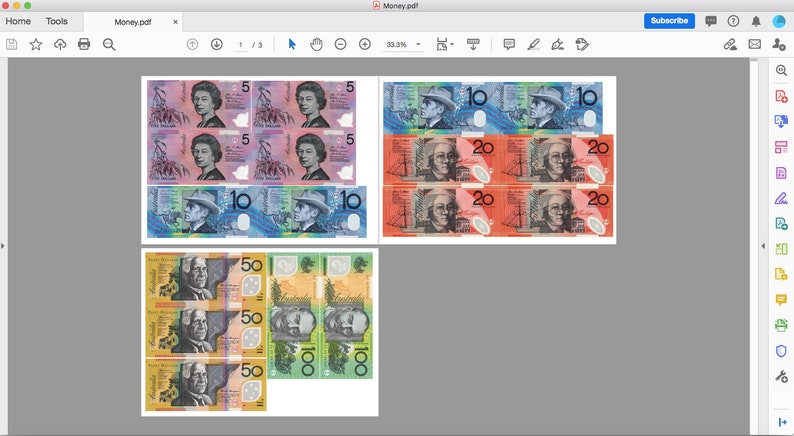The height and width of the screenshot is (436, 794).
Task: Enable scrolling page display mode icon
Action: 473,45
